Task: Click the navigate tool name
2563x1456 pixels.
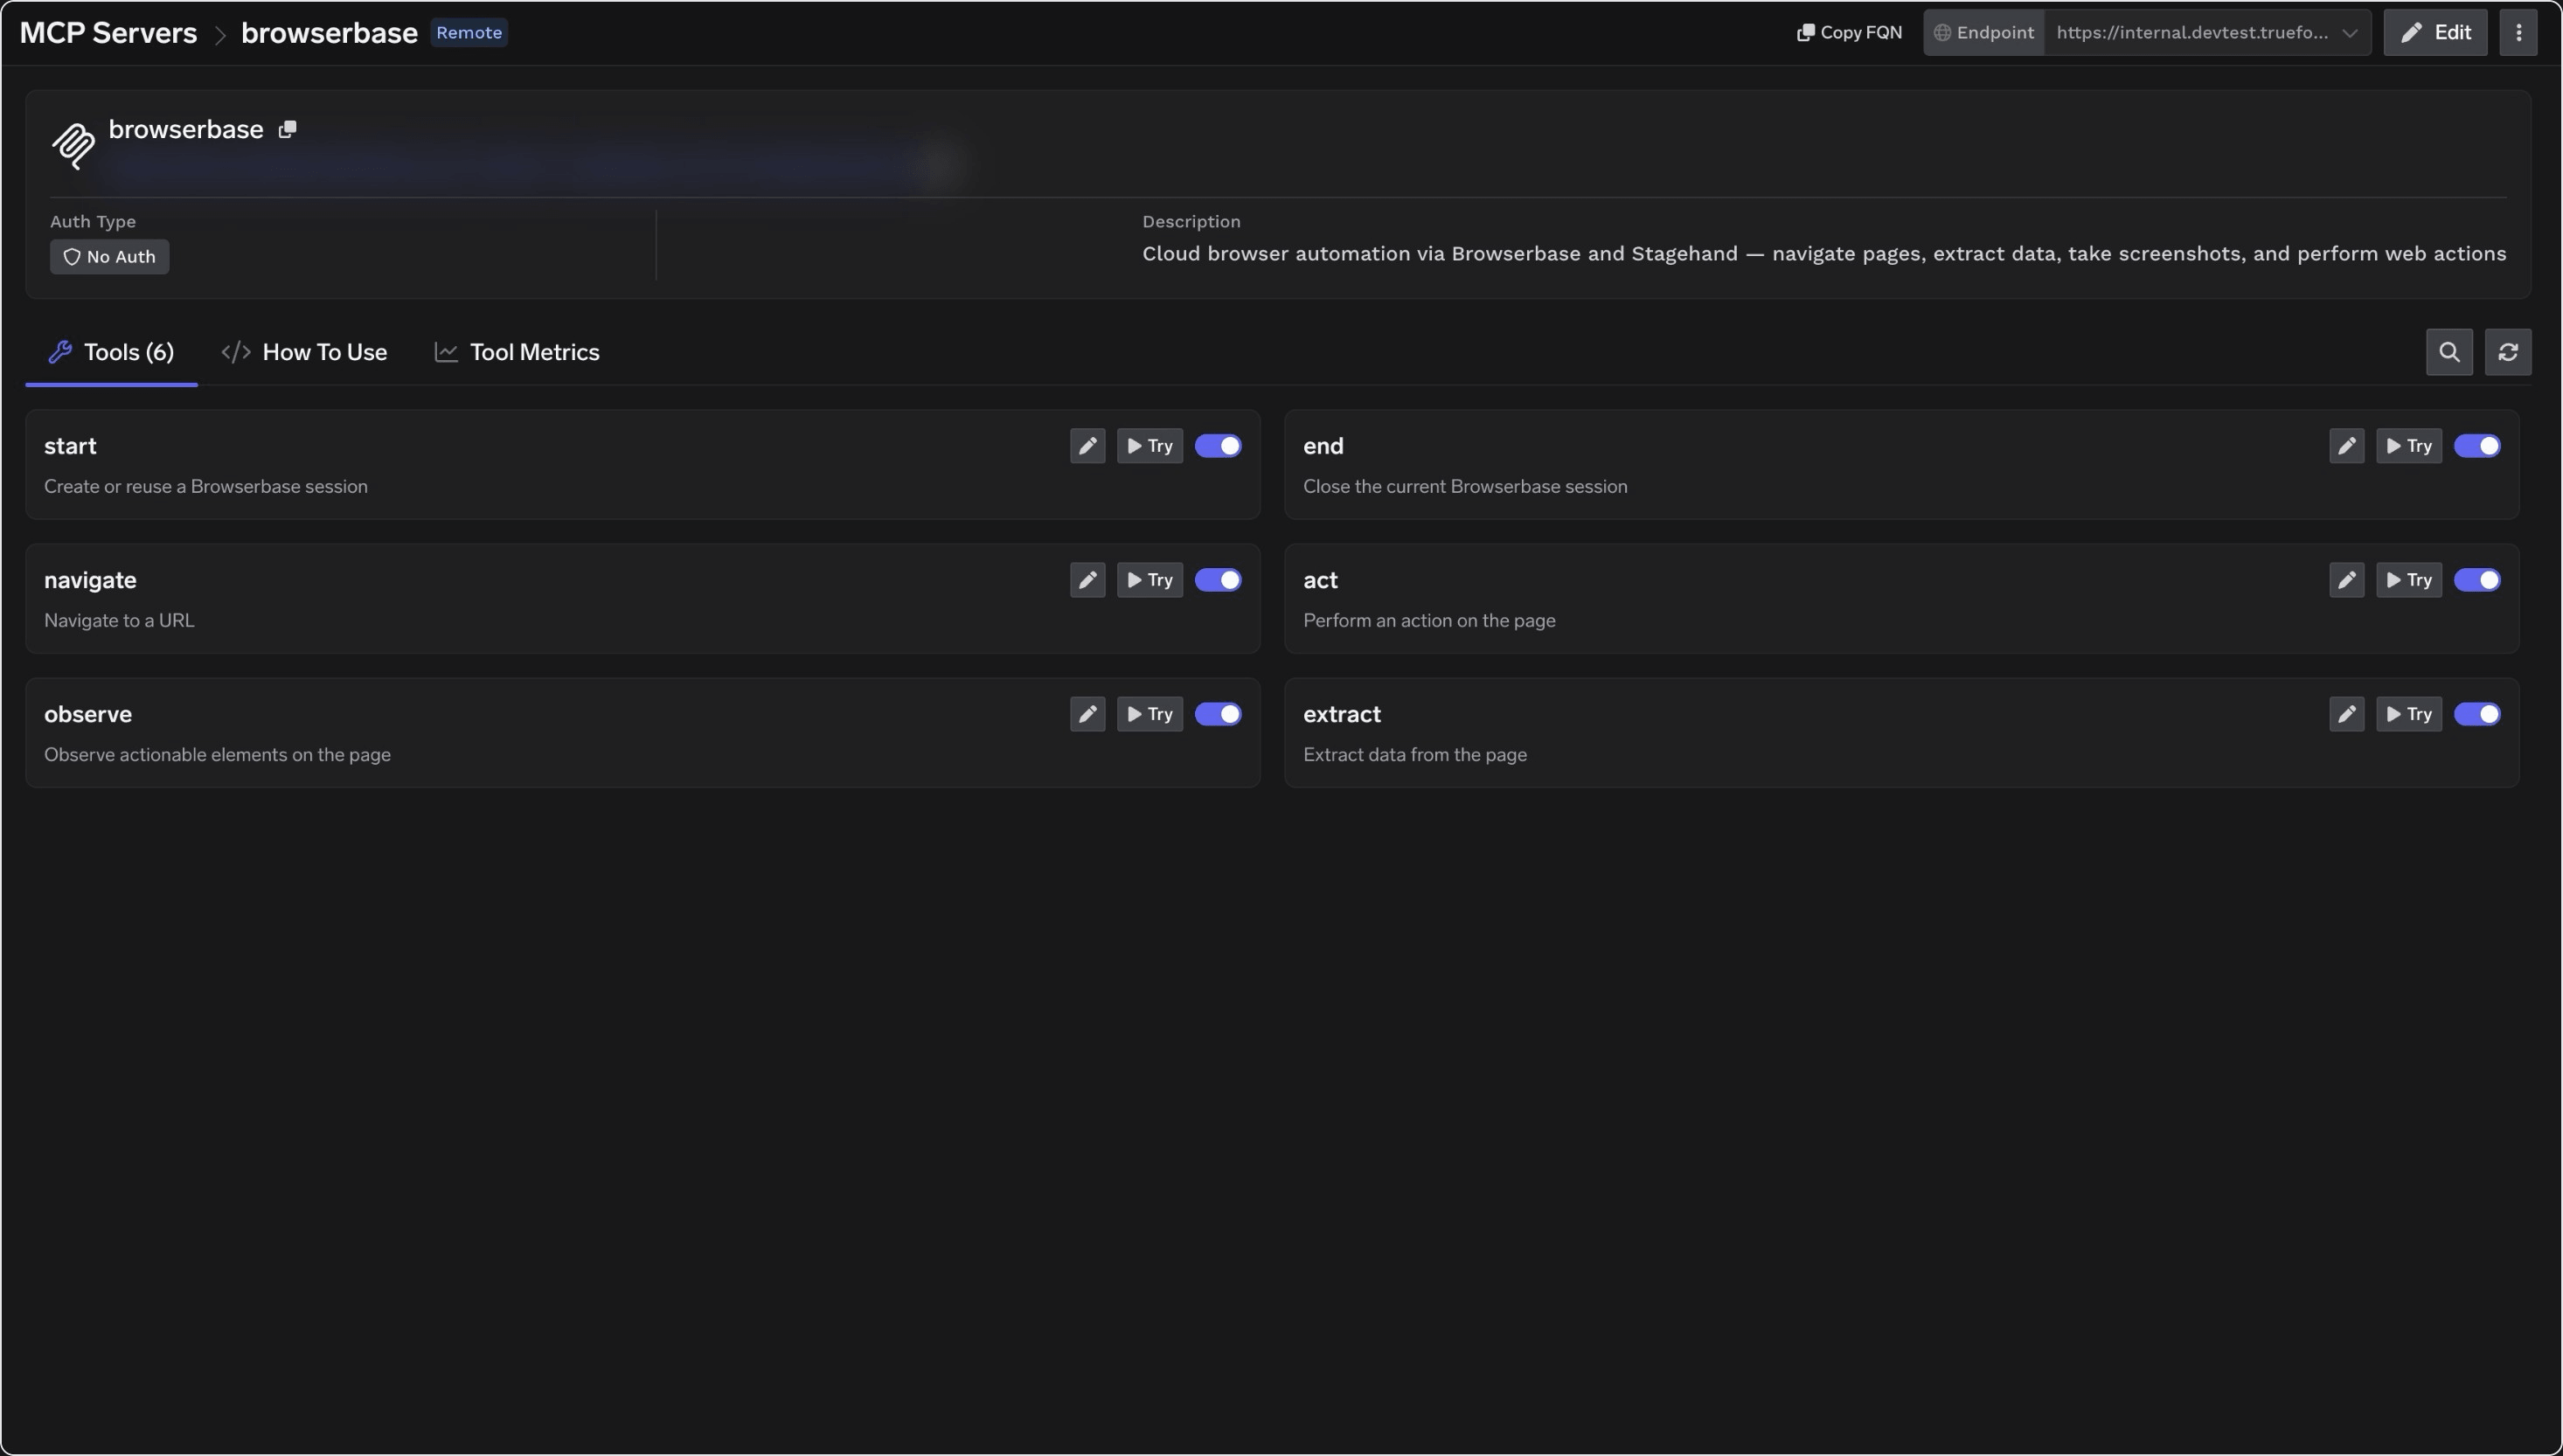Action: click(90, 580)
